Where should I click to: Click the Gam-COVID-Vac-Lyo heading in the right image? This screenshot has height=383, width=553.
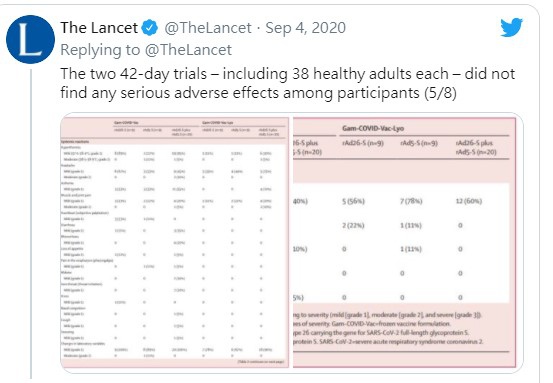click(x=373, y=128)
